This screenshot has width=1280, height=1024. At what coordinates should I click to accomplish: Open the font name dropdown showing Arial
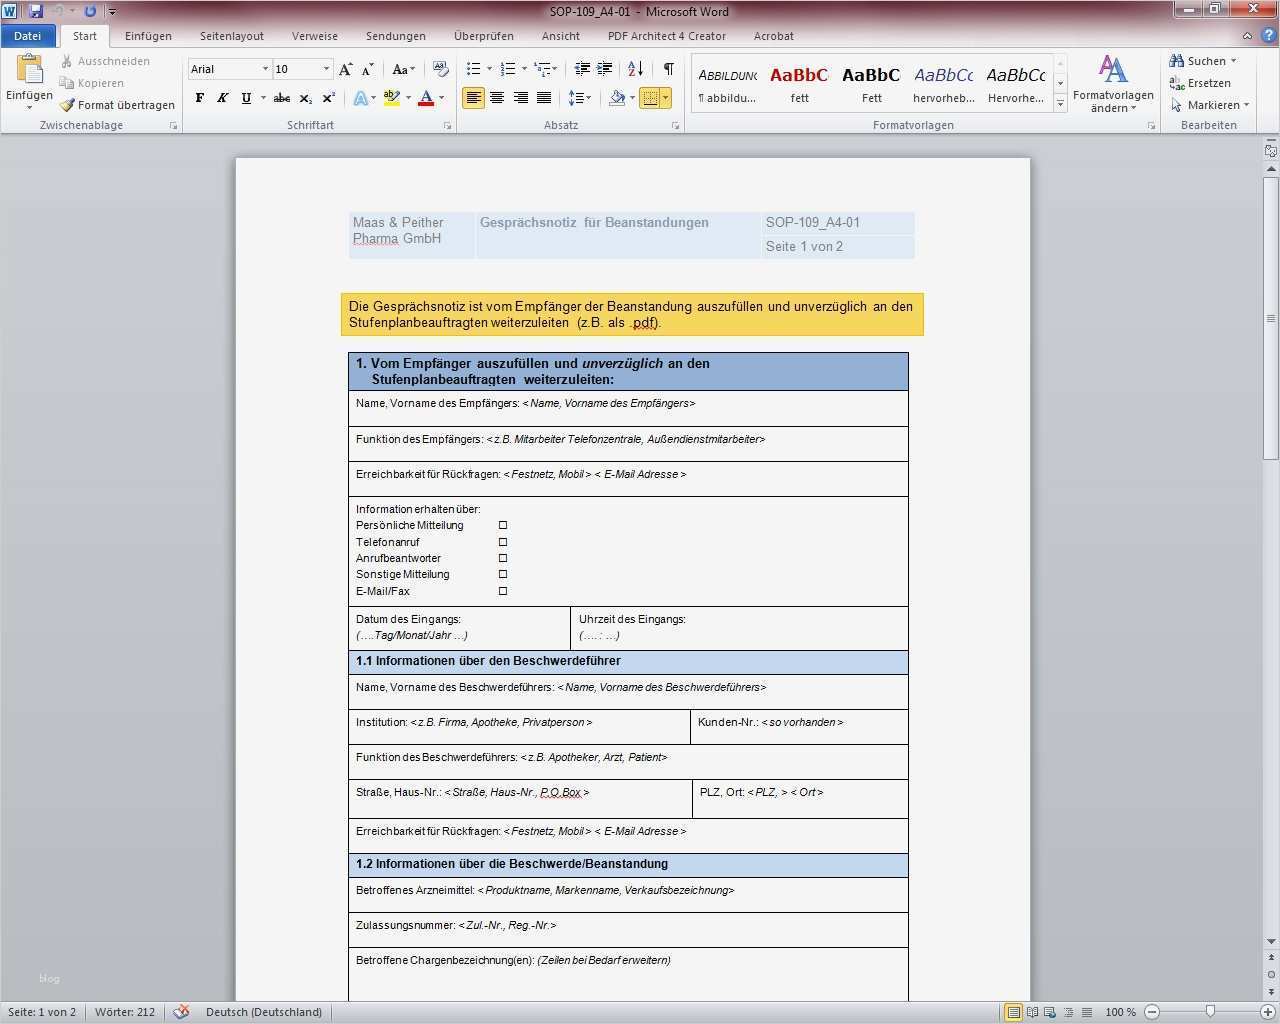tap(265, 69)
